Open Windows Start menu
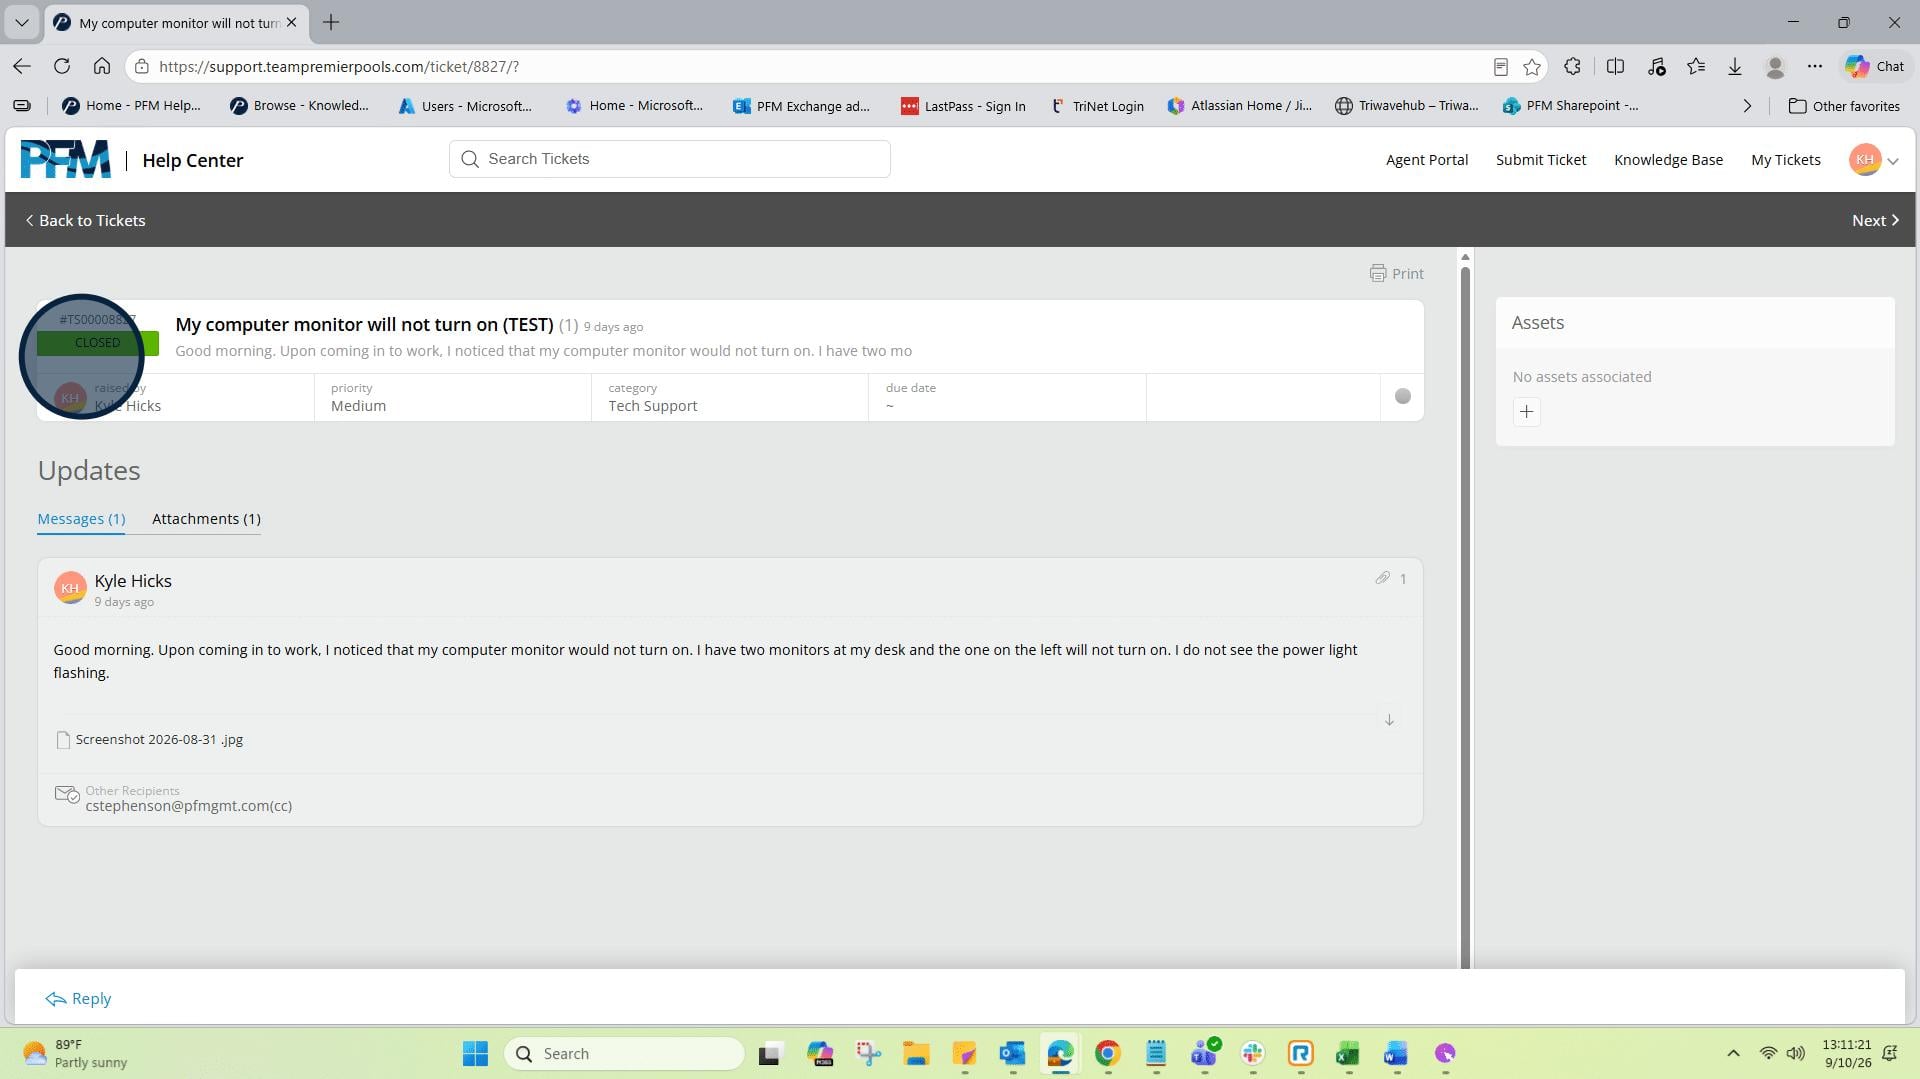 tap(475, 1053)
